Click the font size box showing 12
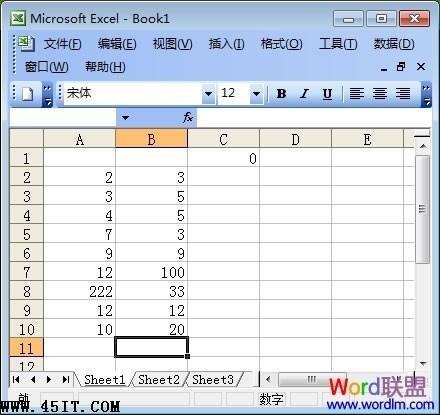The width and height of the screenshot is (440, 415). click(233, 94)
